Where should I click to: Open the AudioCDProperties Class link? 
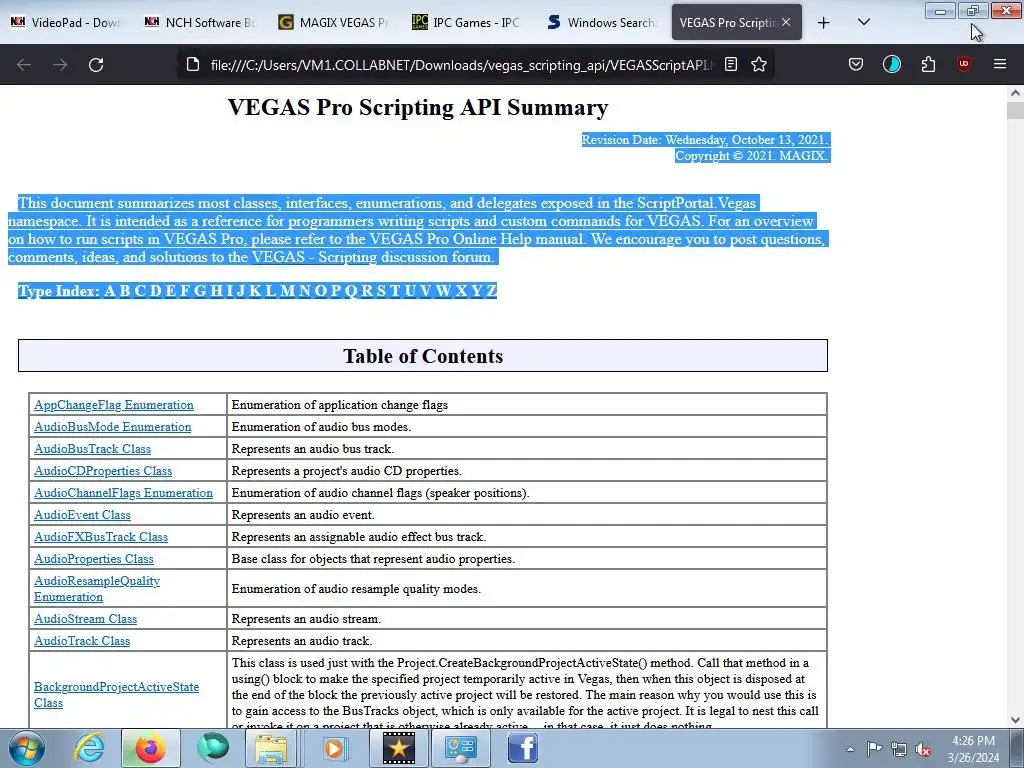click(x=103, y=471)
